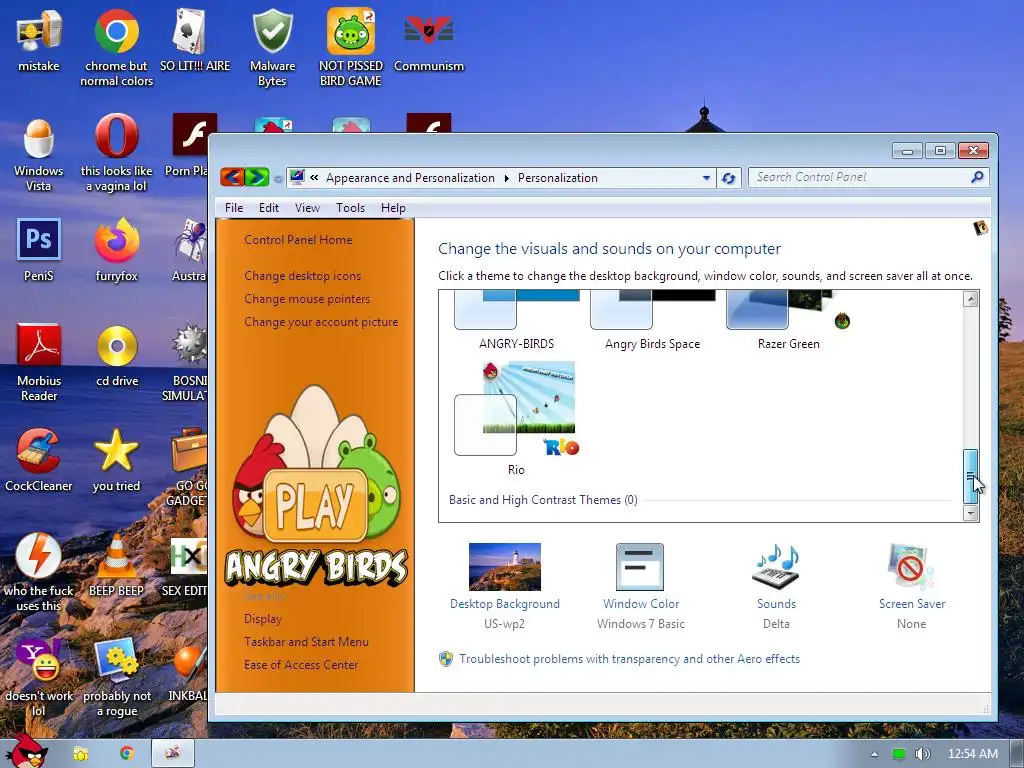Click the theme list scroll up arrow

pos(970,299)
